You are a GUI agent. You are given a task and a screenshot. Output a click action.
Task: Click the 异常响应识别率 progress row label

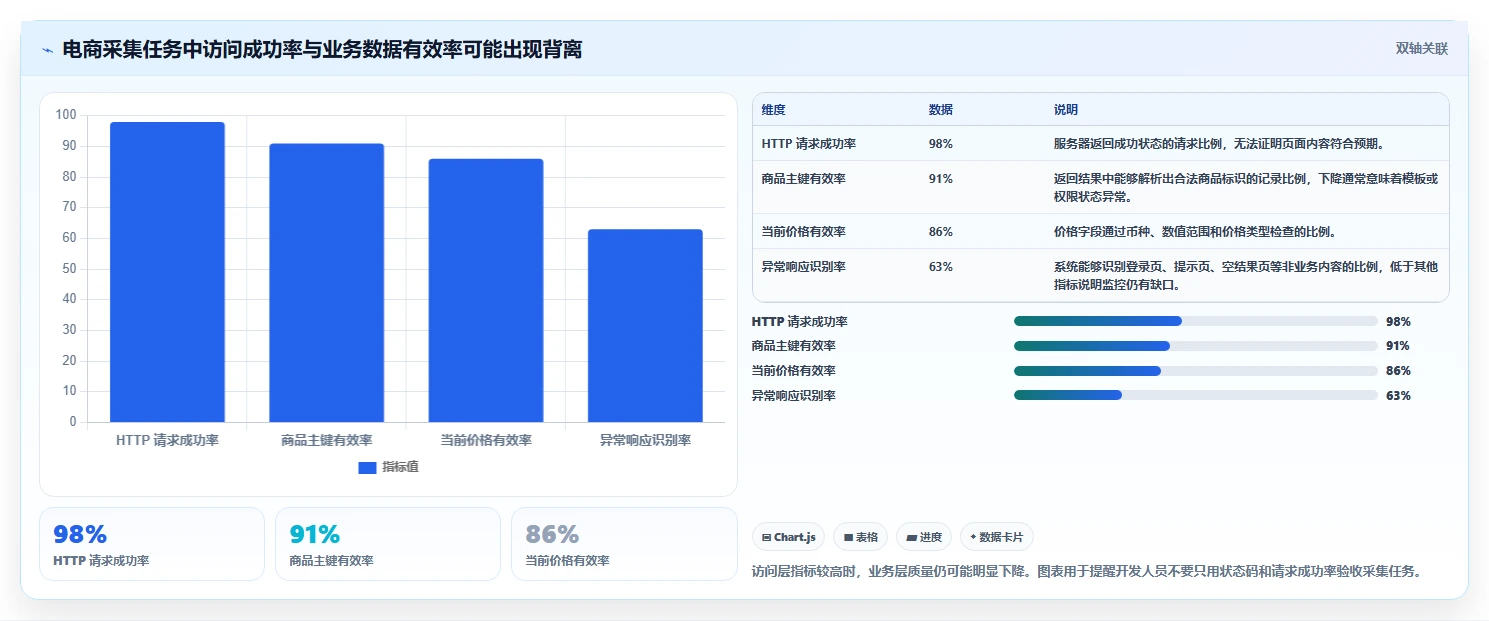794,396
